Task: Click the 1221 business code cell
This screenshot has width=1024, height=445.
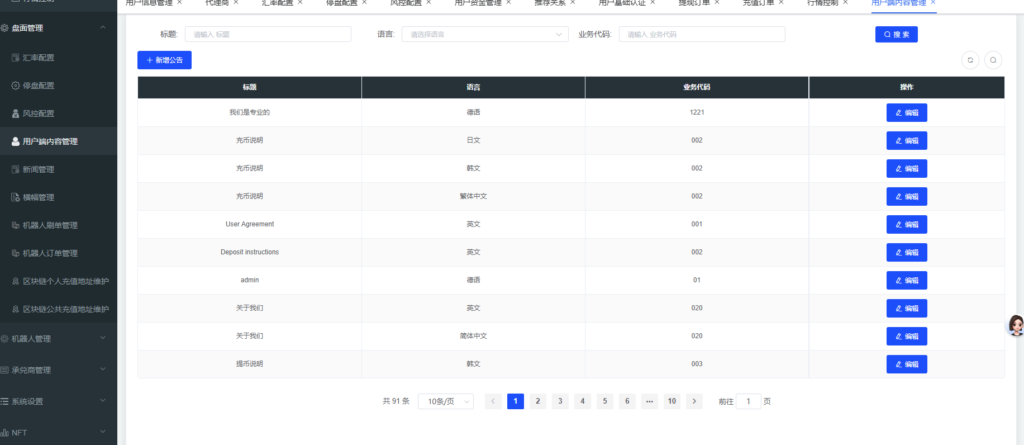Action: [x=697, y=112]
